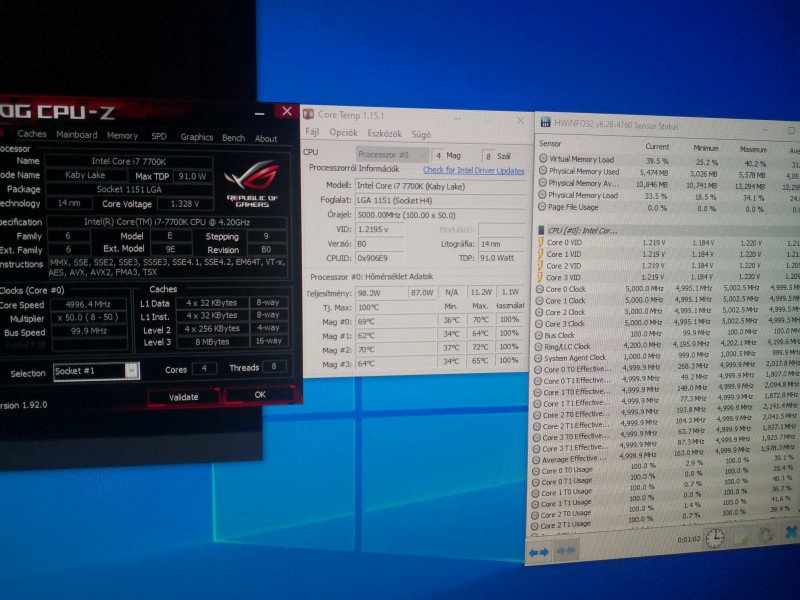Click the circle icon beside Physical Memory Used

(543, 170)
